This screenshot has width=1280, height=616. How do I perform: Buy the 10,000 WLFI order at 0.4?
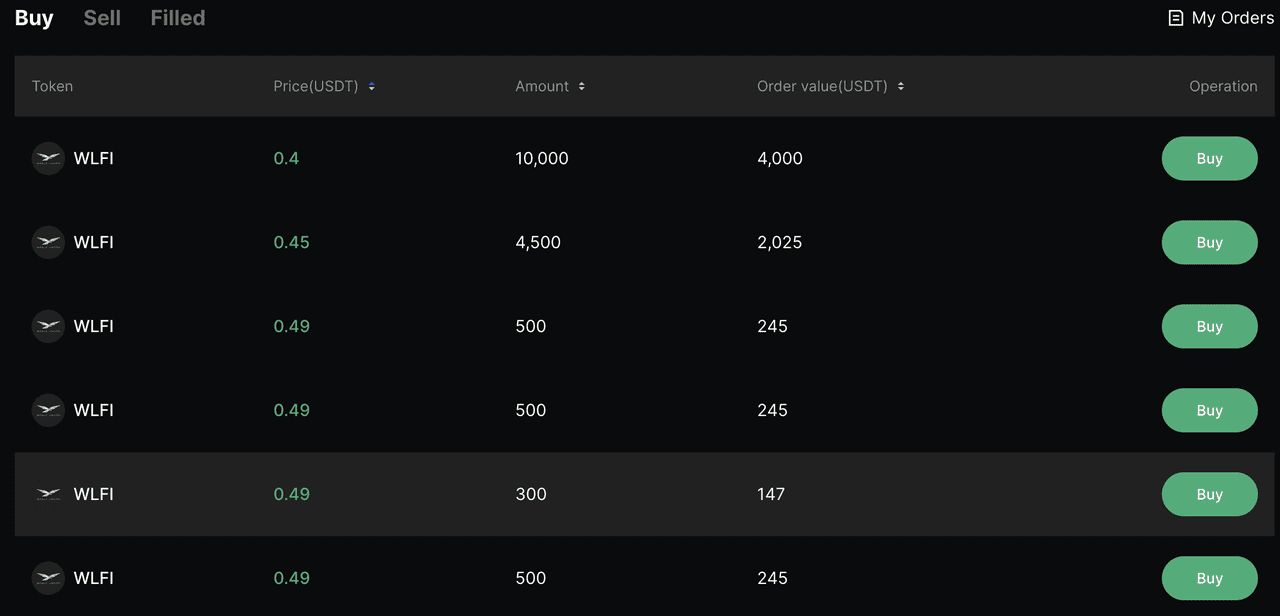[x=1209, y=158]
